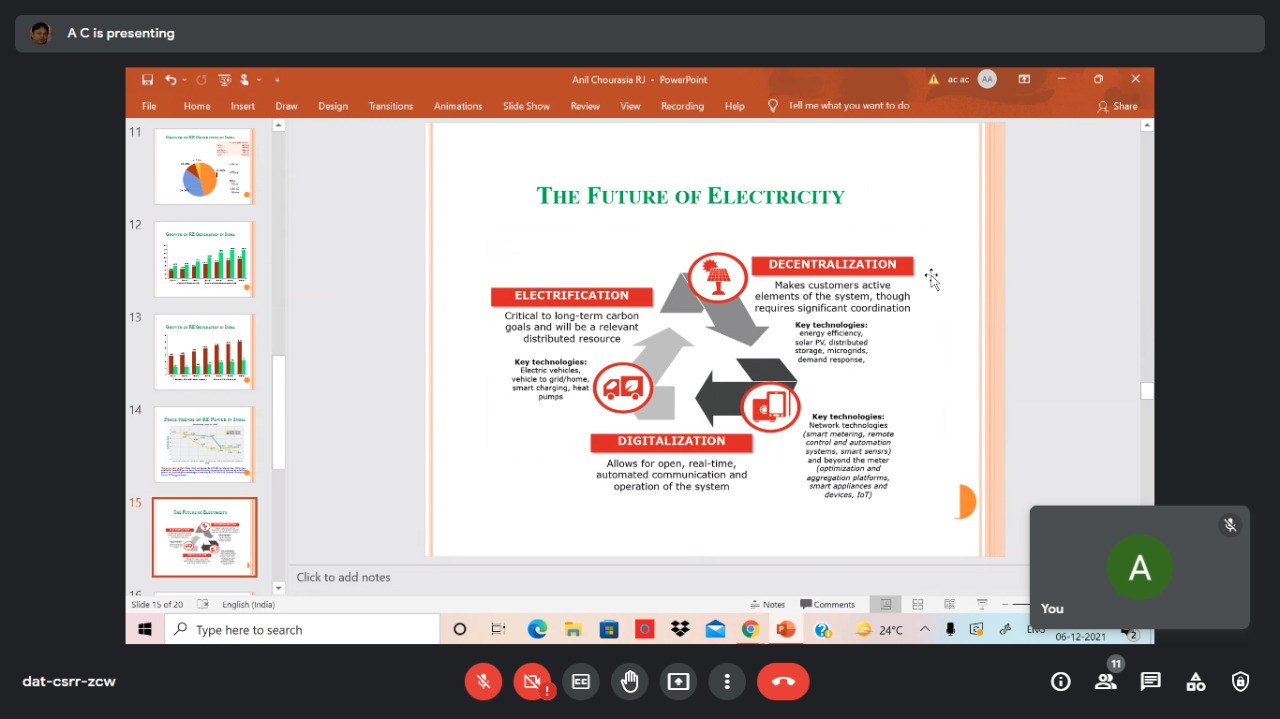Select slide 12 thumbnail
This screenshot has width=1280, height=719.
point(204,259)
